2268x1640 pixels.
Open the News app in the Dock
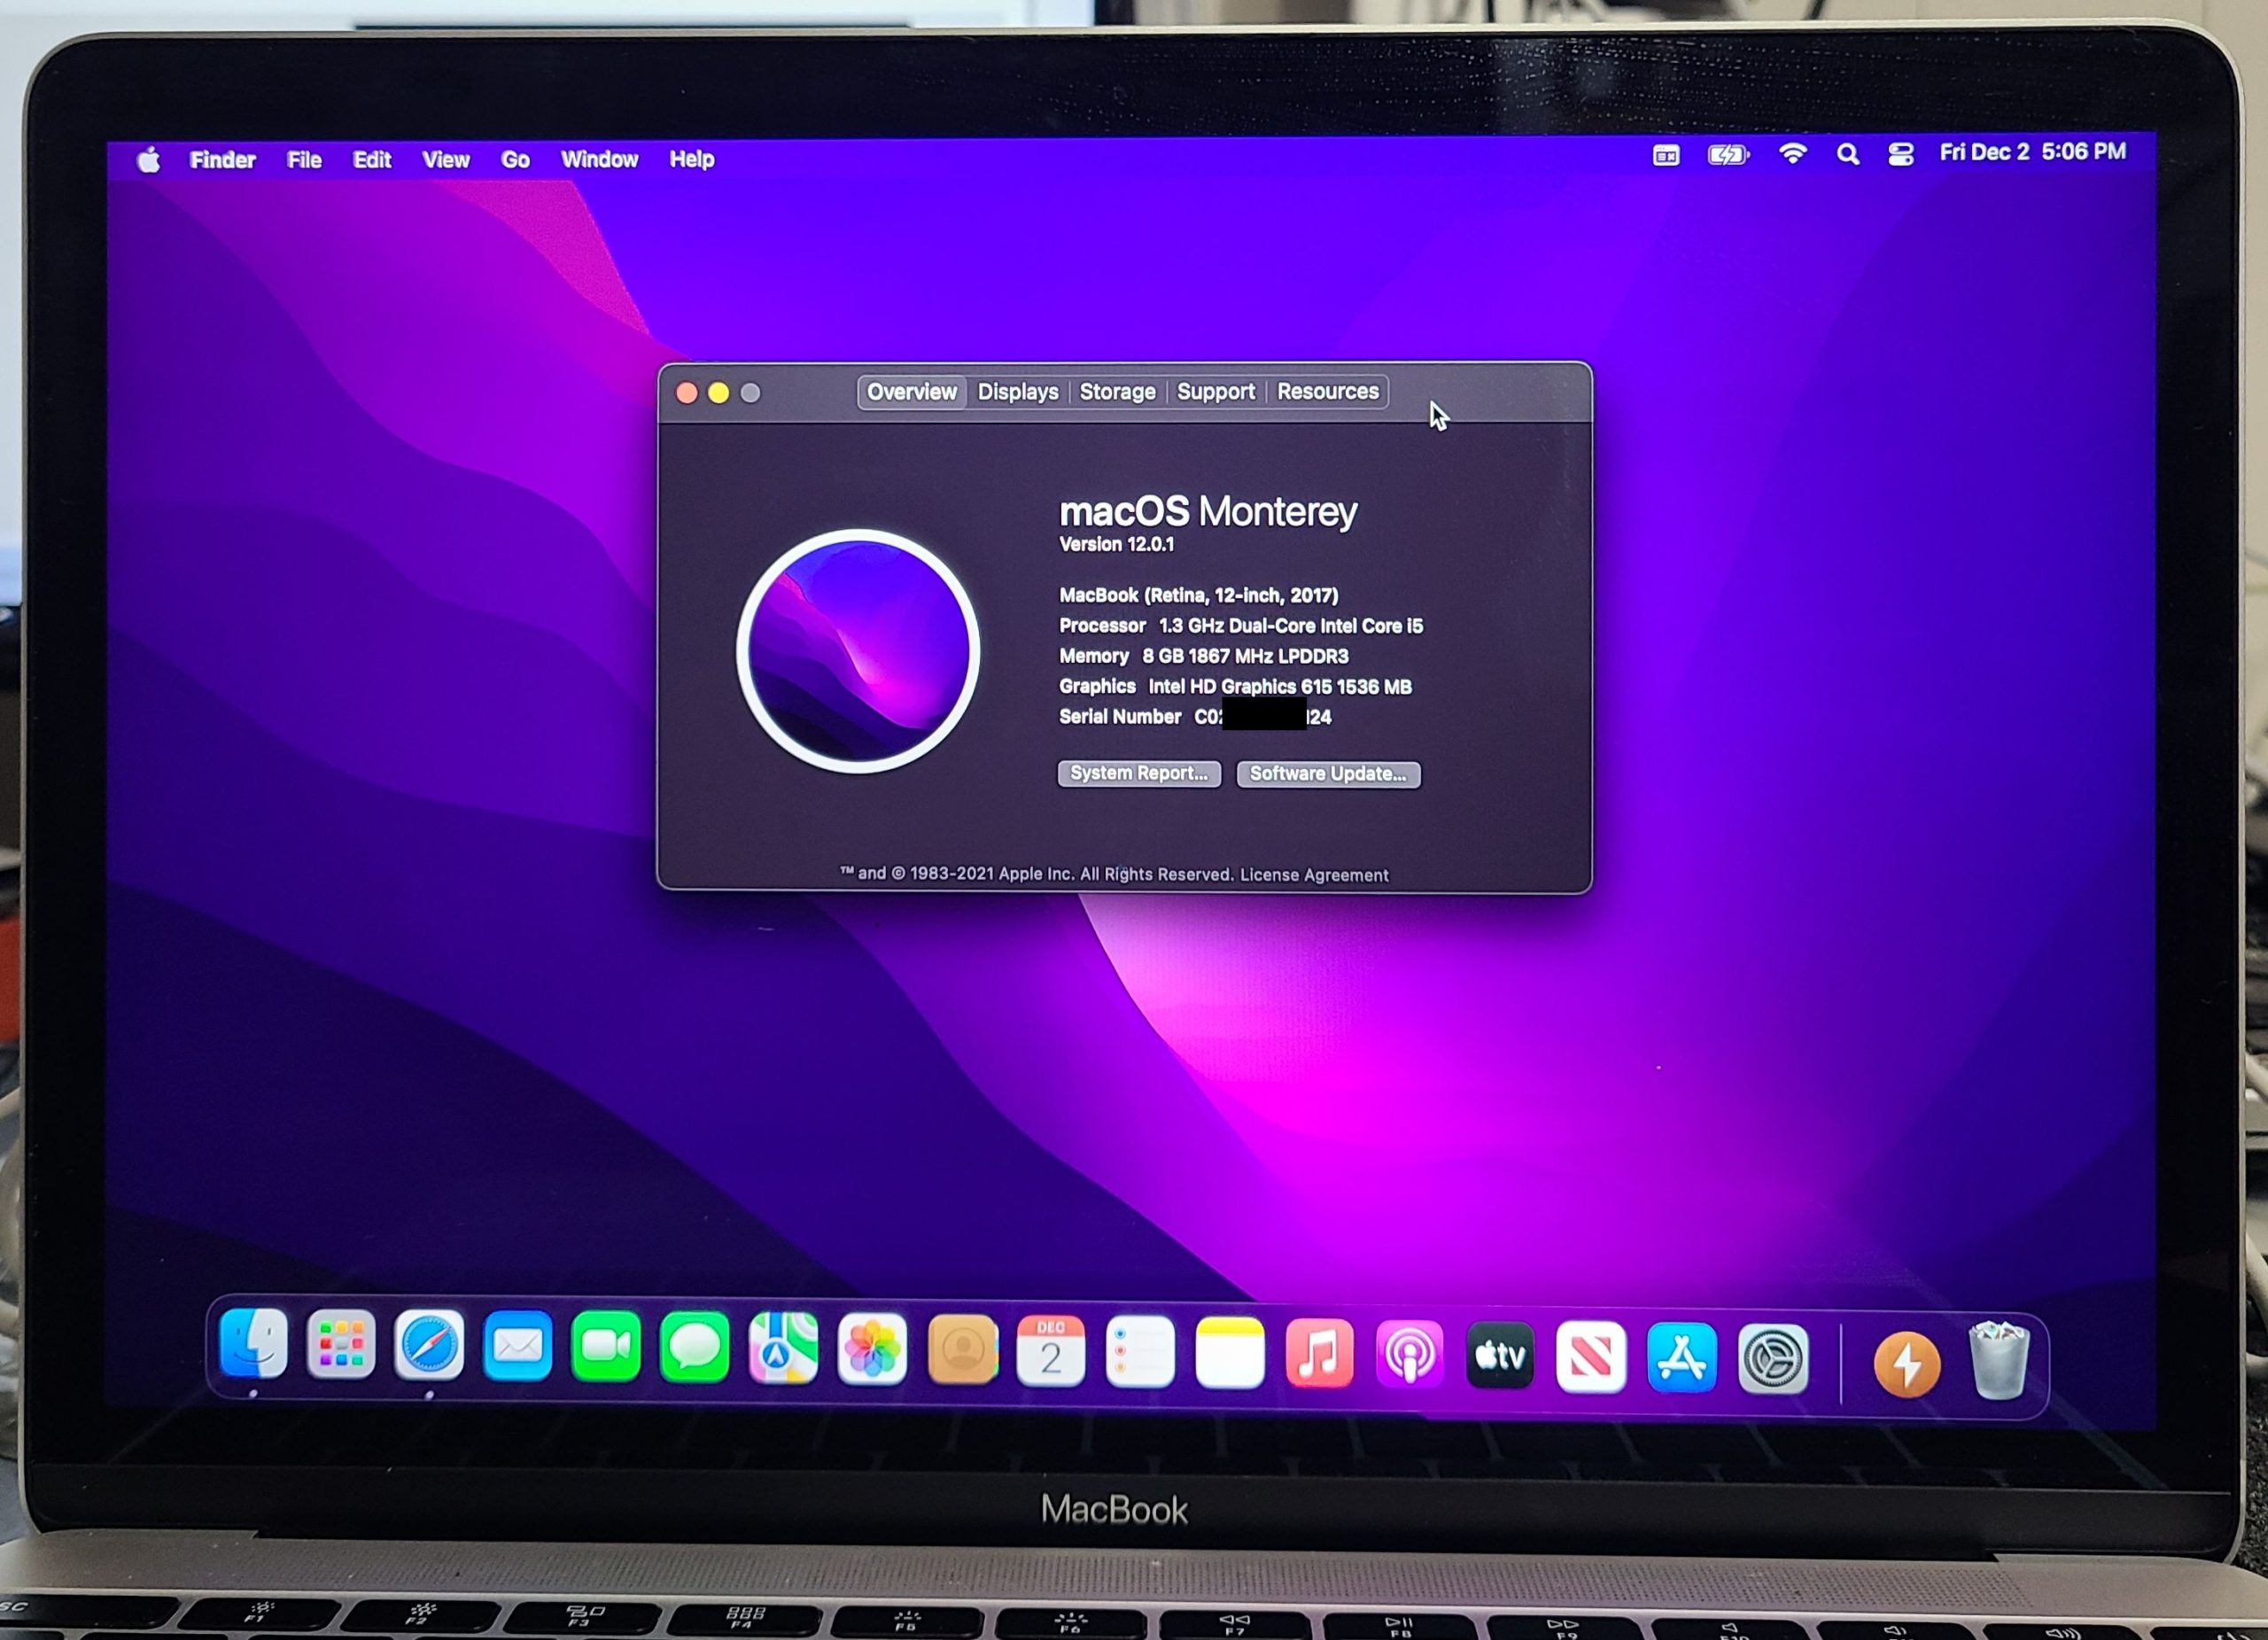[x=1590, y=1357]
